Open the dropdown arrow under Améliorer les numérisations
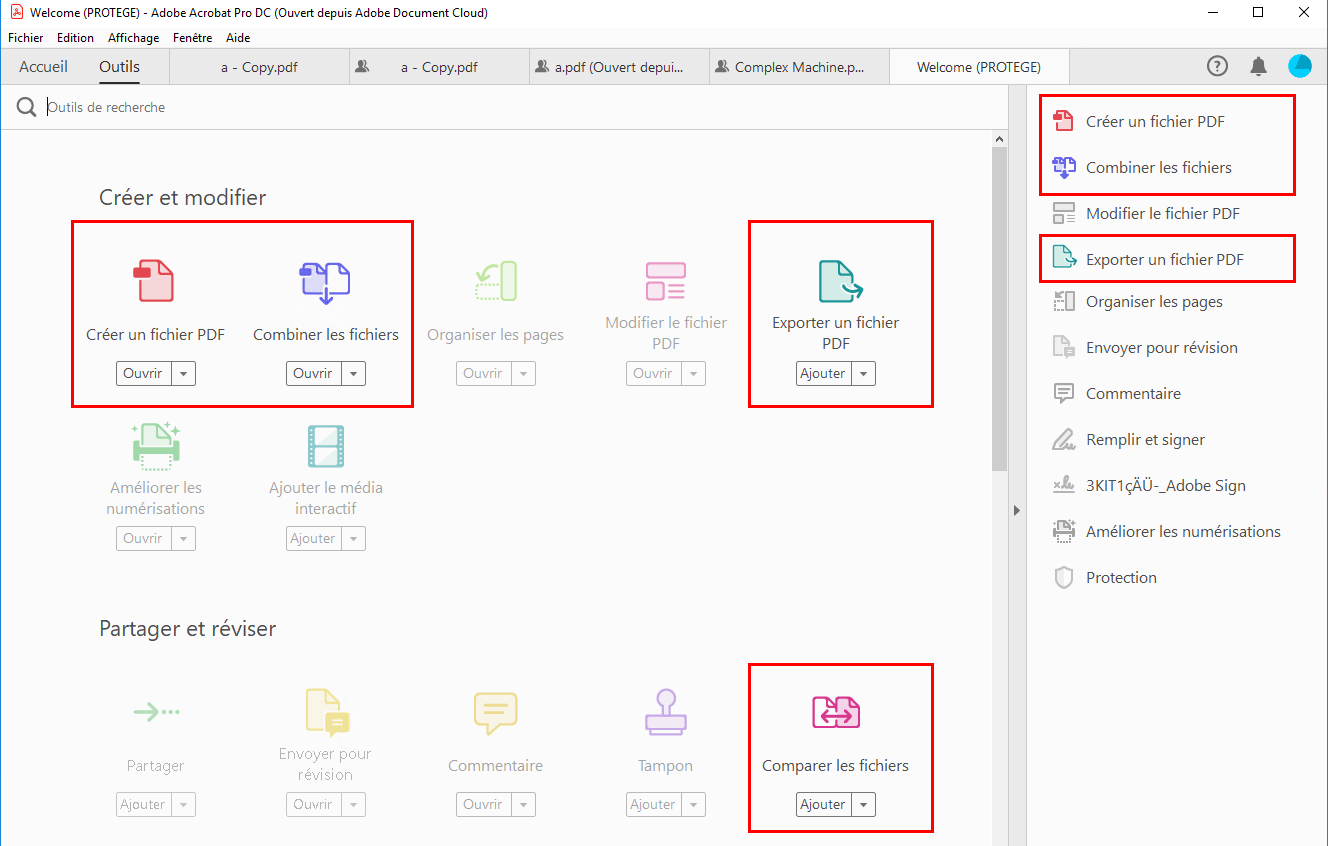The height and width of the screenshot is (846, 1328). tap(183, 538)
